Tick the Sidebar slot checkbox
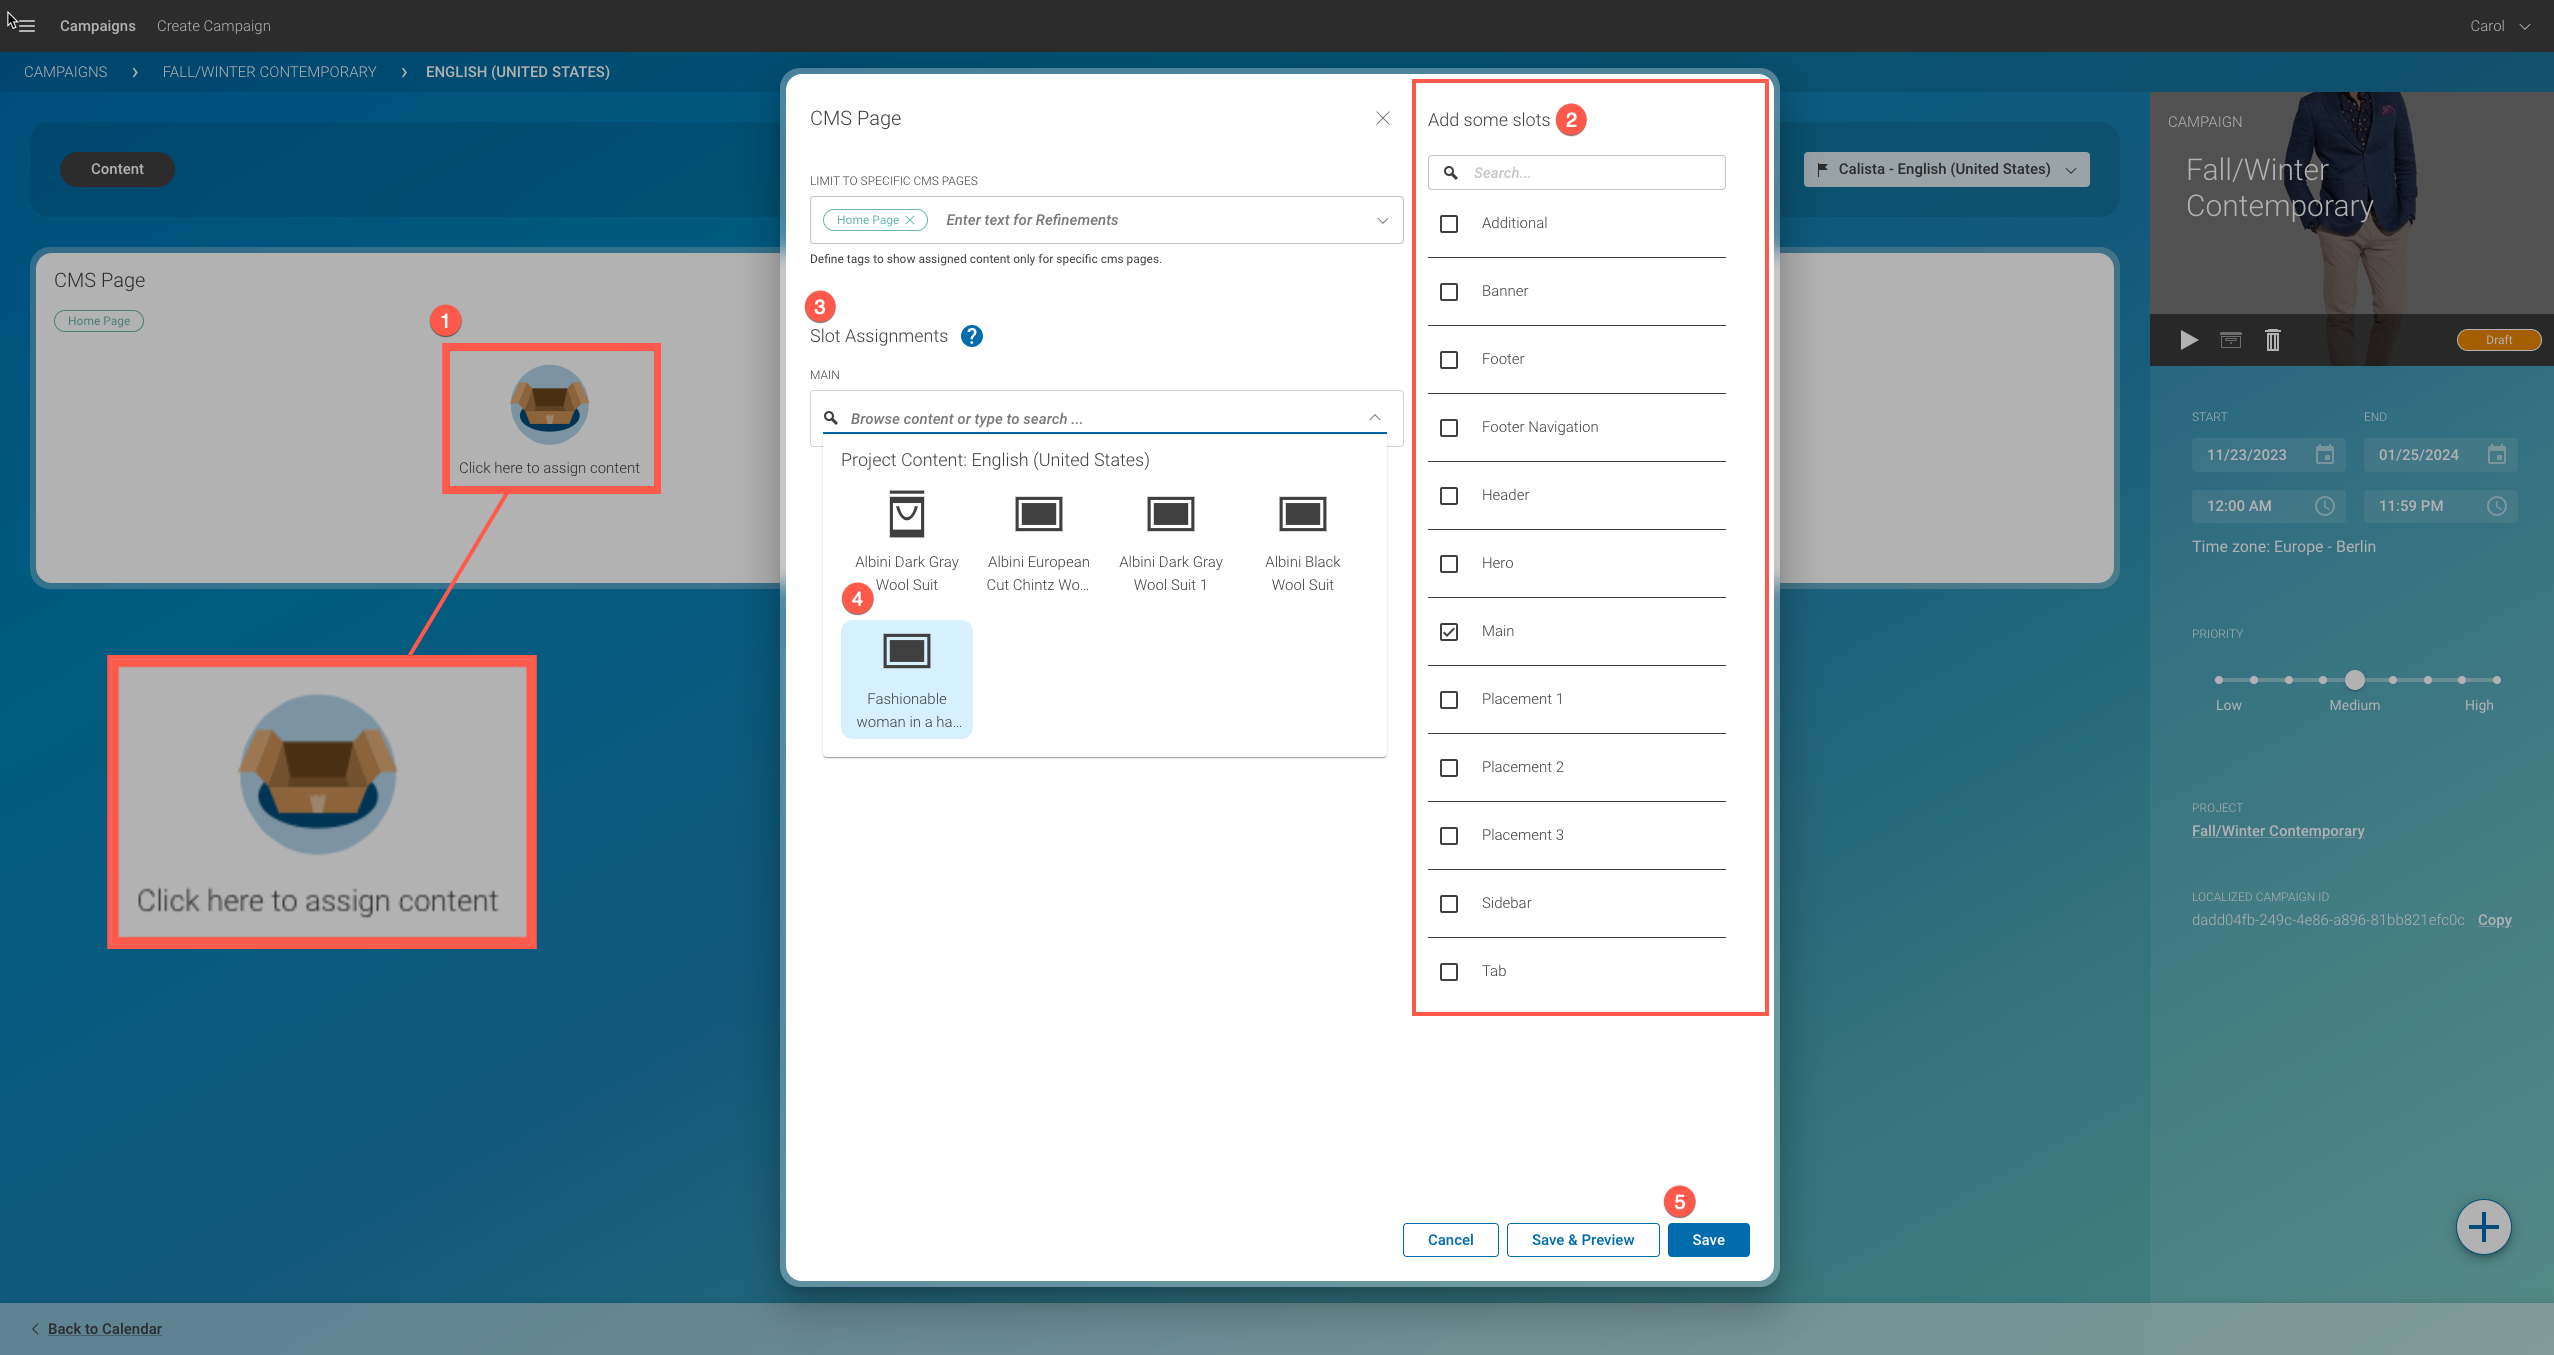2554x1355 pixels. 1449,904
